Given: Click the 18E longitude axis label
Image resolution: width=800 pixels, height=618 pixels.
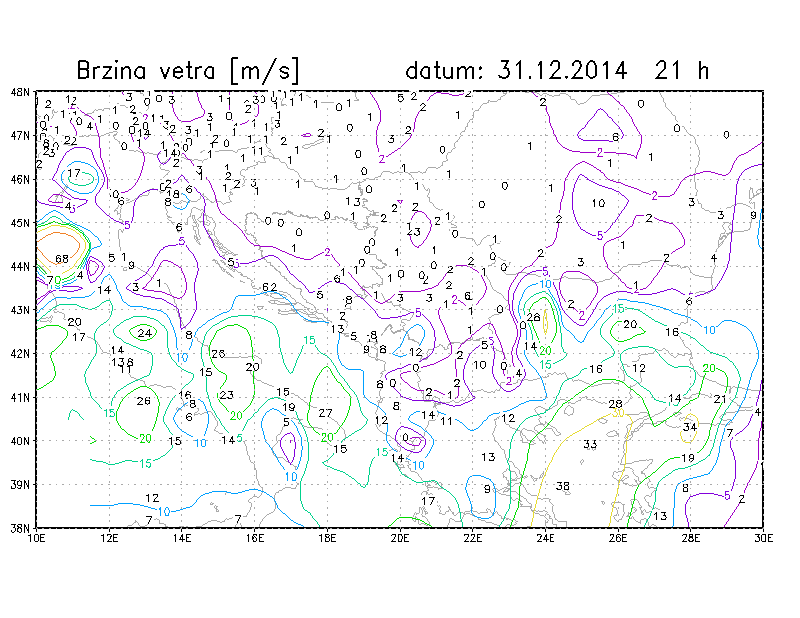Looking at the screenshot, I should [x=327, y=538].
